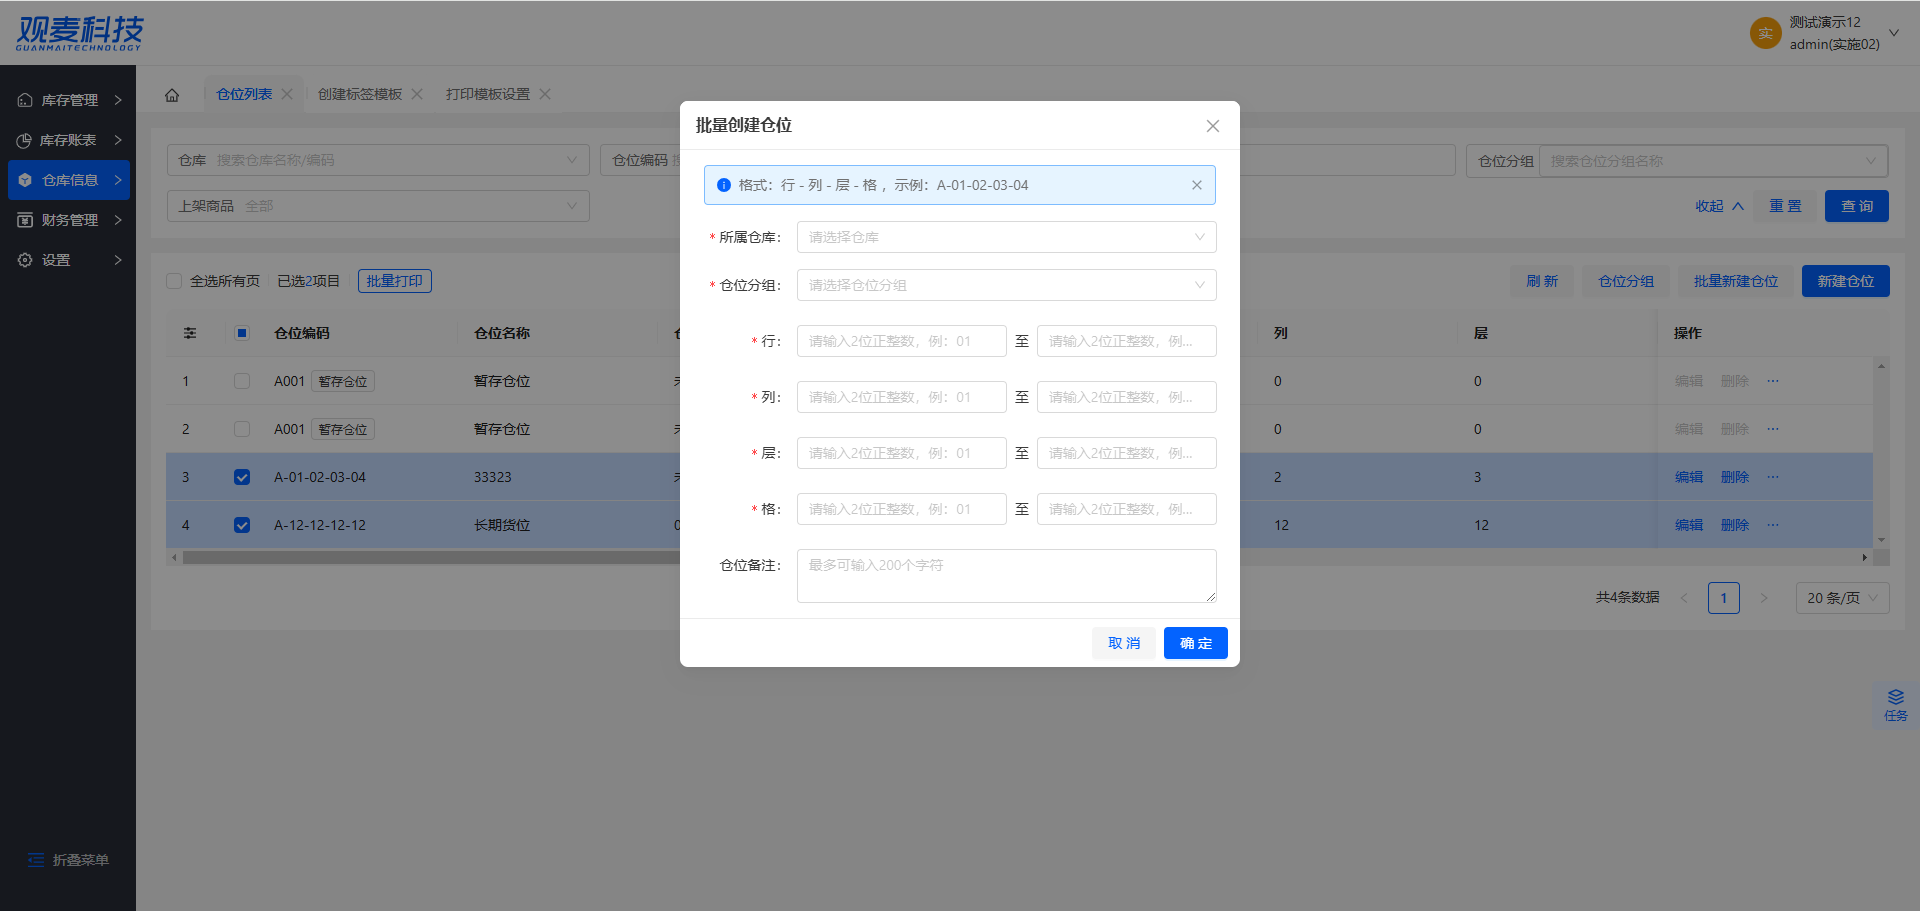Toggle the 全选所有页 checkbox

click(174, 281)
